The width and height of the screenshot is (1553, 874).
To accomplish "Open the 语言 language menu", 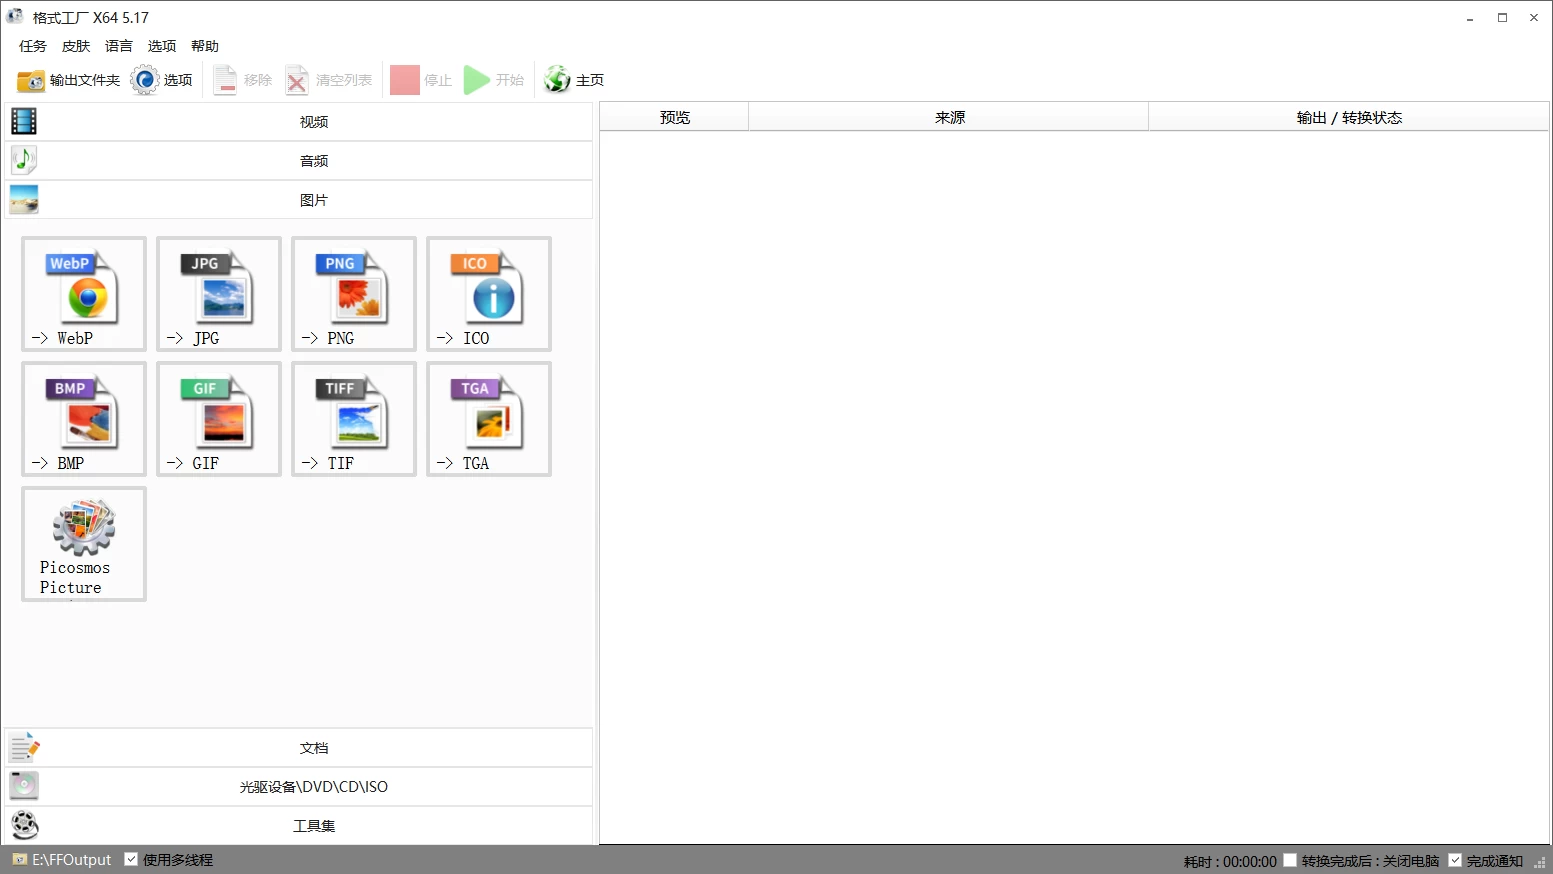I will [119, 46].
